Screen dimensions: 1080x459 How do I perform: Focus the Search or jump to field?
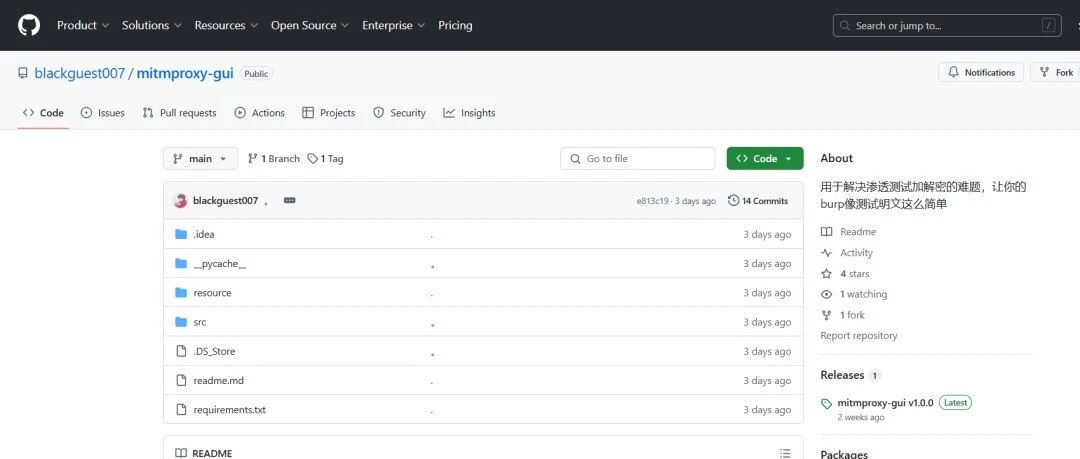[947, 26]
